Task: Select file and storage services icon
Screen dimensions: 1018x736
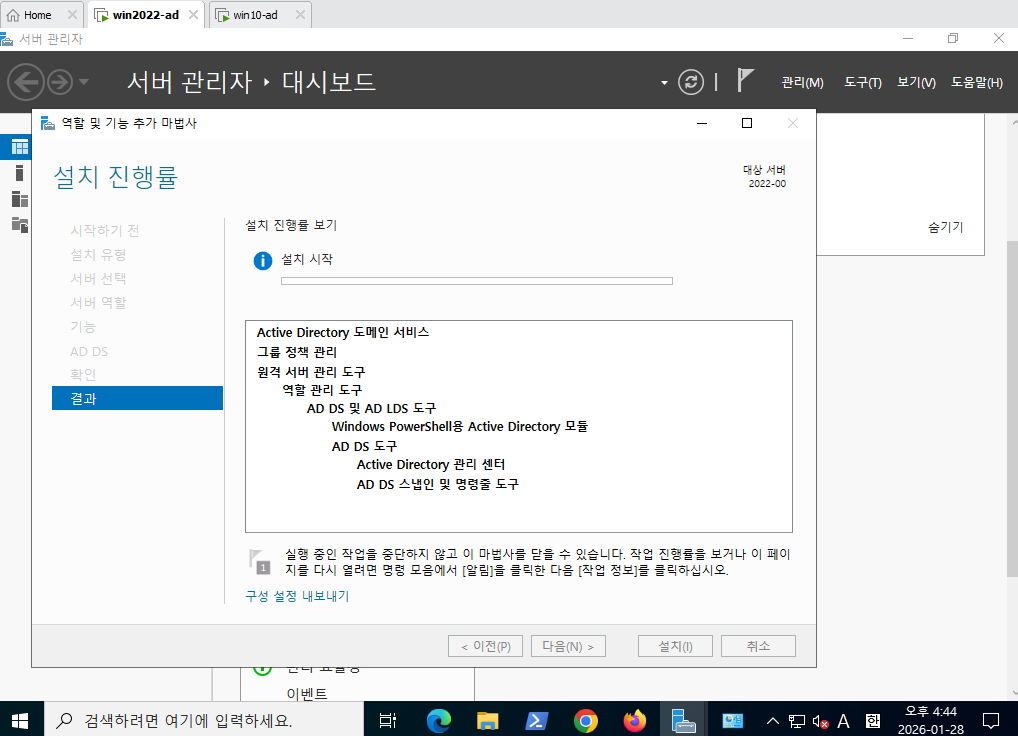Action: pyautogui.click(x=19, y=225)
